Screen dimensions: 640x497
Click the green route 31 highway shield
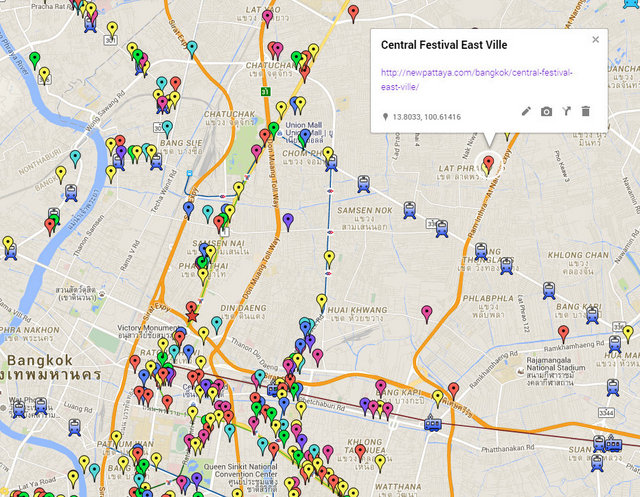266,92
